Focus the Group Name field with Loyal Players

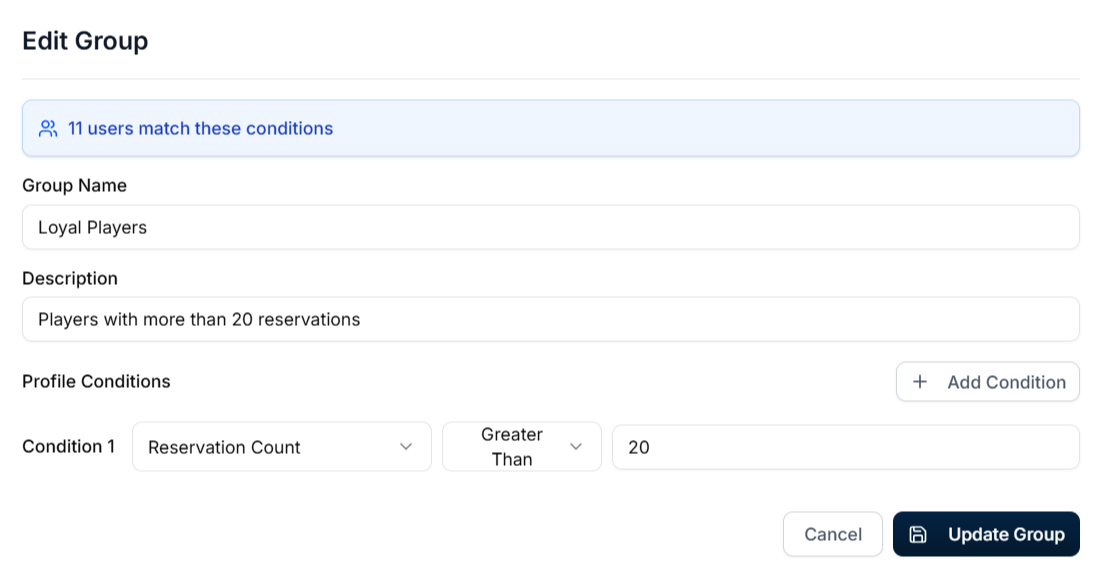tap(550, 228)
